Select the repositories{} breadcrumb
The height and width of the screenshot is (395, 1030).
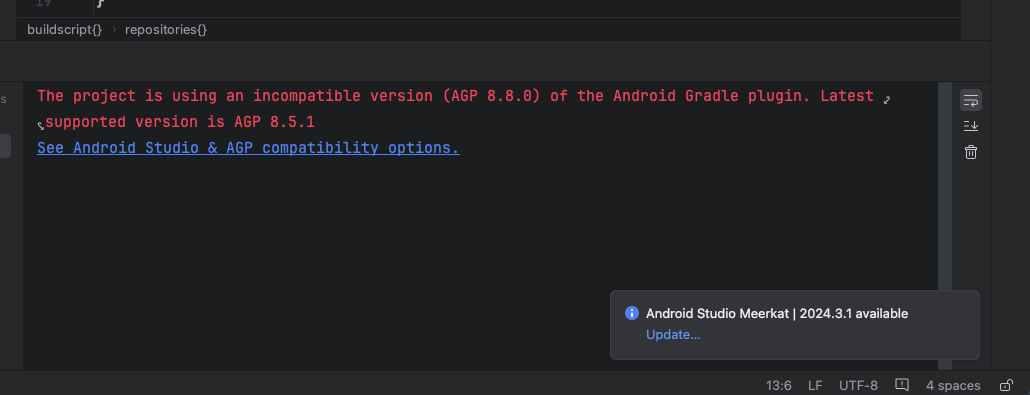point(166,30)
